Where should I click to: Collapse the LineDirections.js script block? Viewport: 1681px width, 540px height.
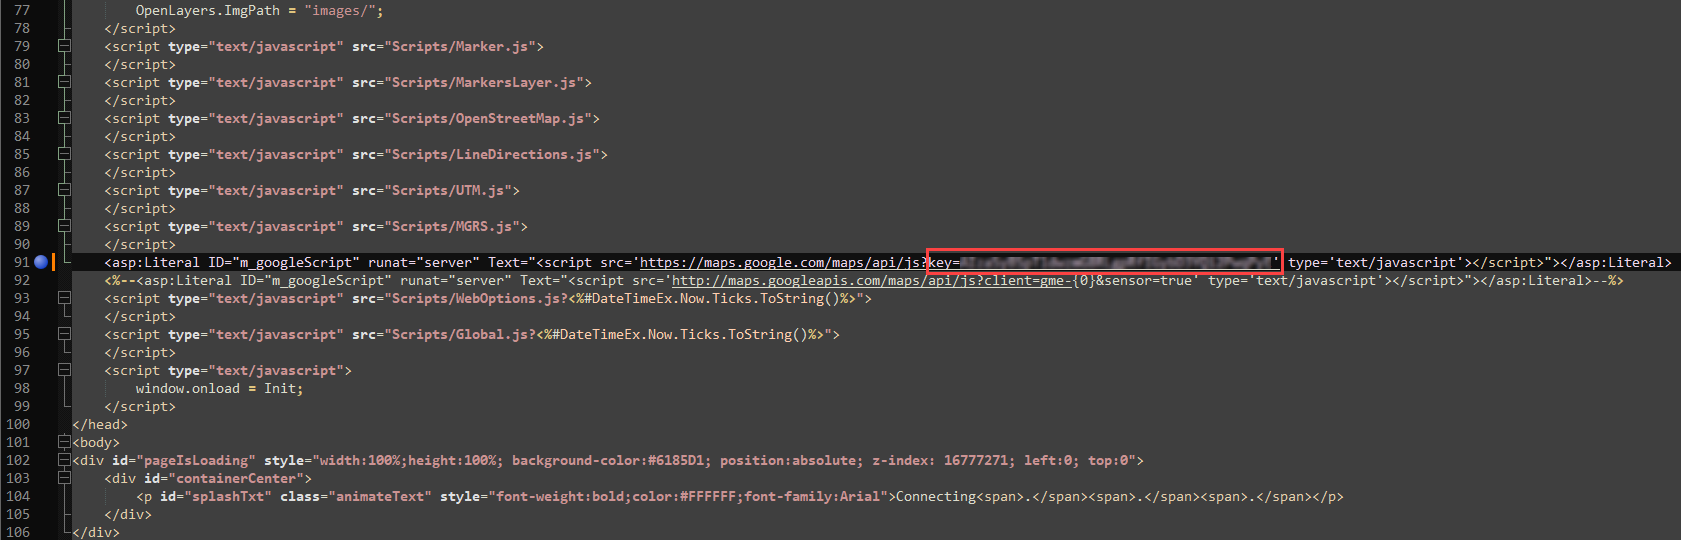click(x=64, y=154)
